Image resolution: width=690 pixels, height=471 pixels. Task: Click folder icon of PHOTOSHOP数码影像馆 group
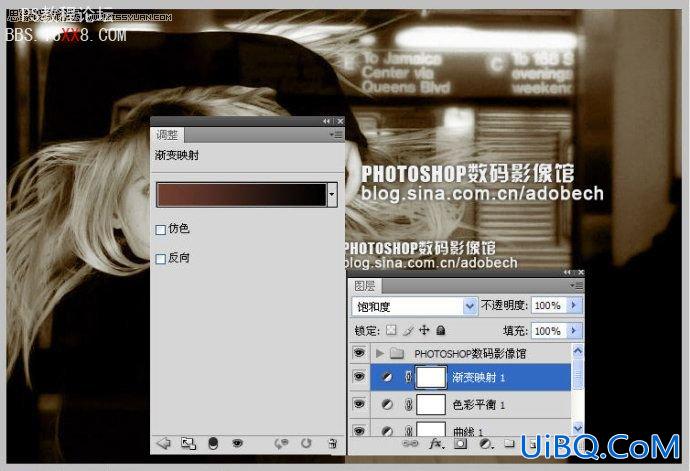[x=397, y=353]
